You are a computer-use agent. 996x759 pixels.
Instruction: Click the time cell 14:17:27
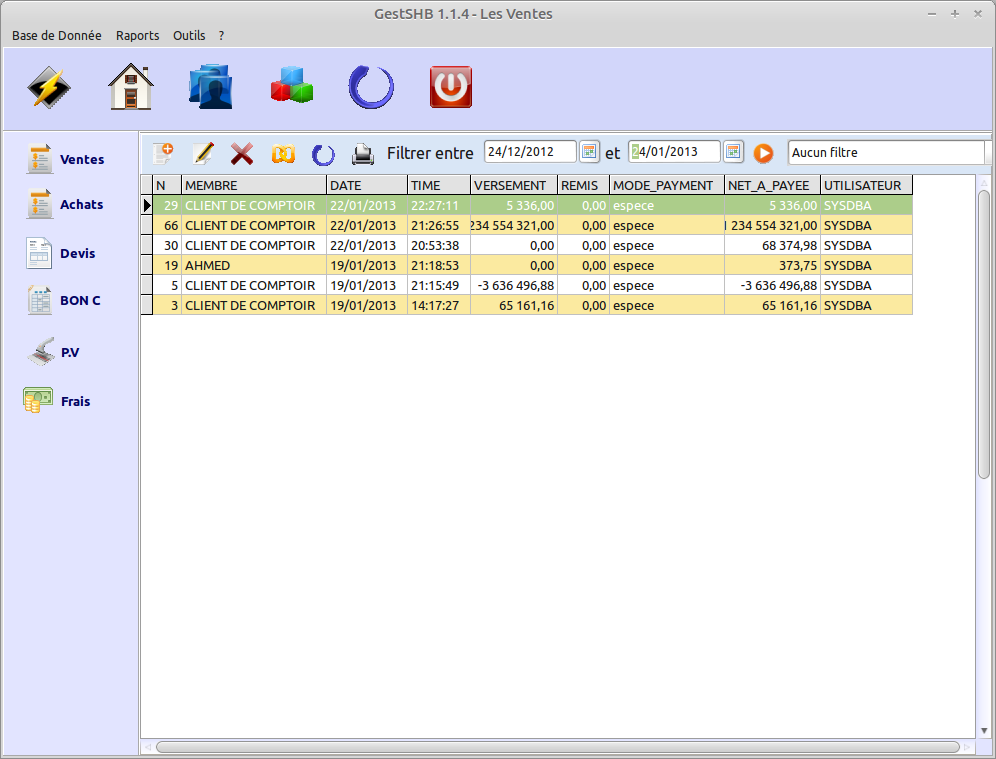[x=439, y=306]
